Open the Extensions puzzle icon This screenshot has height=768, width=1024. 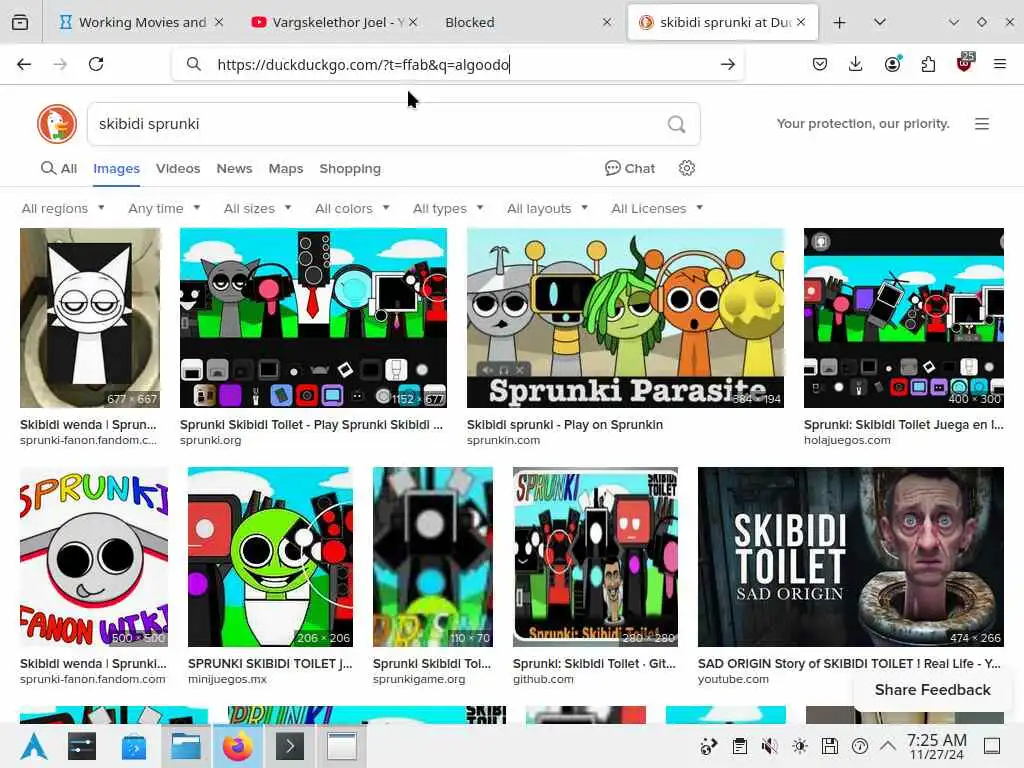click(x=928, y=64)
